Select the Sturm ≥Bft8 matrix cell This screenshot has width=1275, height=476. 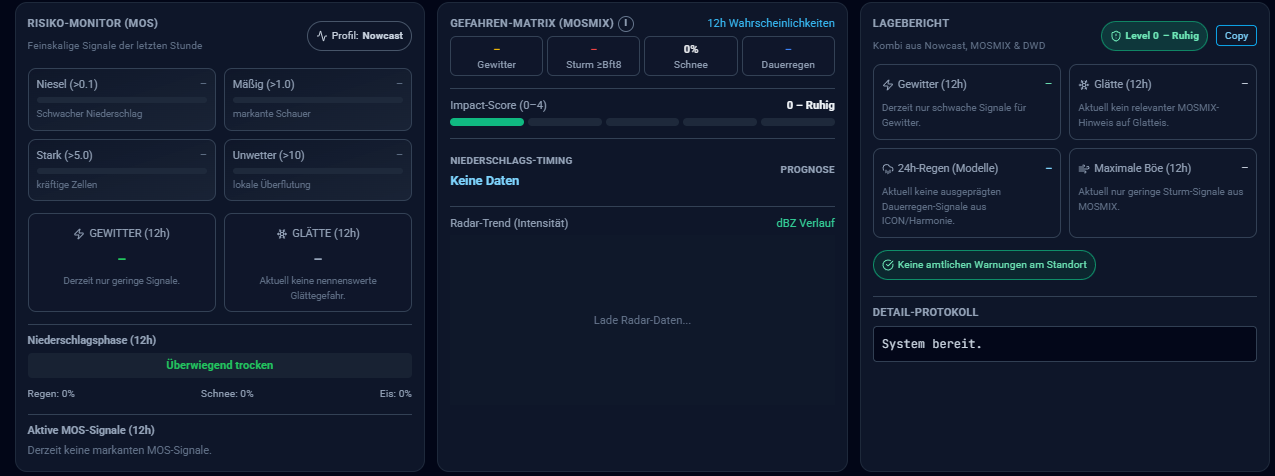coord(594,56)
